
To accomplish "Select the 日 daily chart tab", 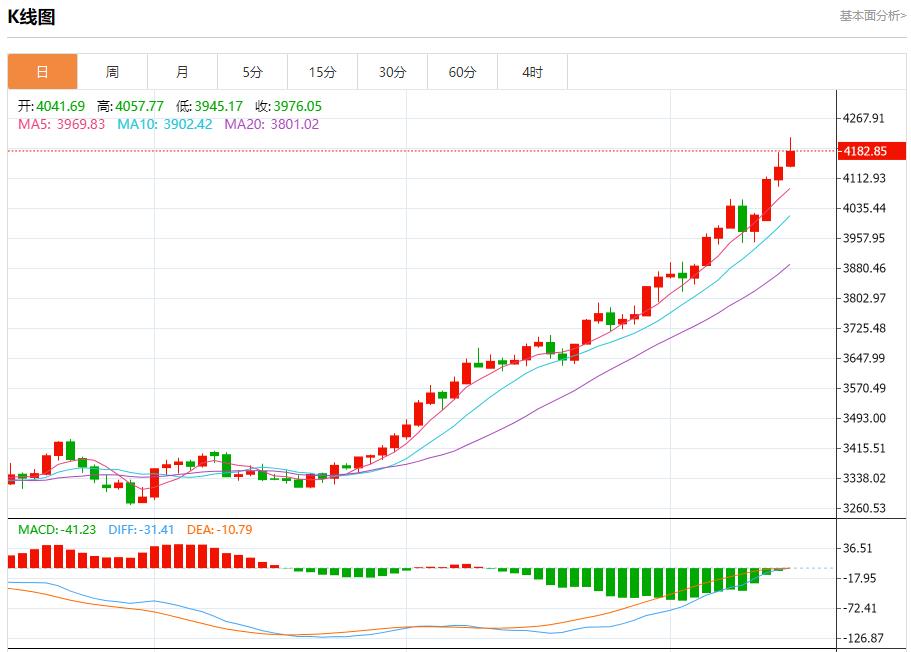I will click(x=42, y=72).
